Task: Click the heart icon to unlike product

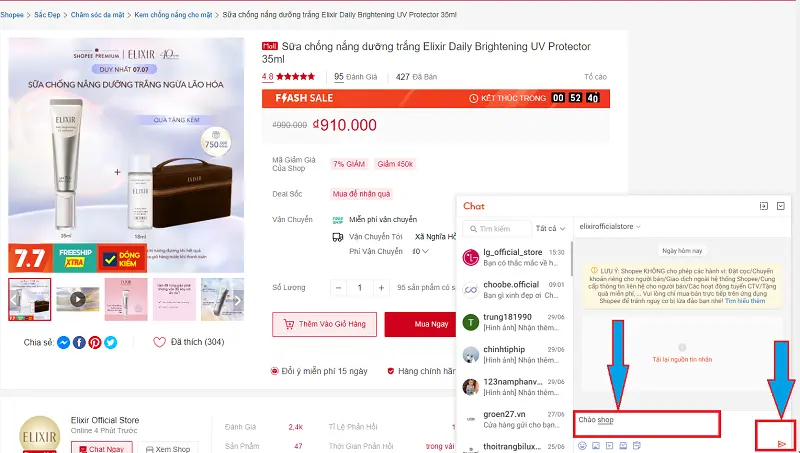Action: pyautogui.click(x=160, y=342)
